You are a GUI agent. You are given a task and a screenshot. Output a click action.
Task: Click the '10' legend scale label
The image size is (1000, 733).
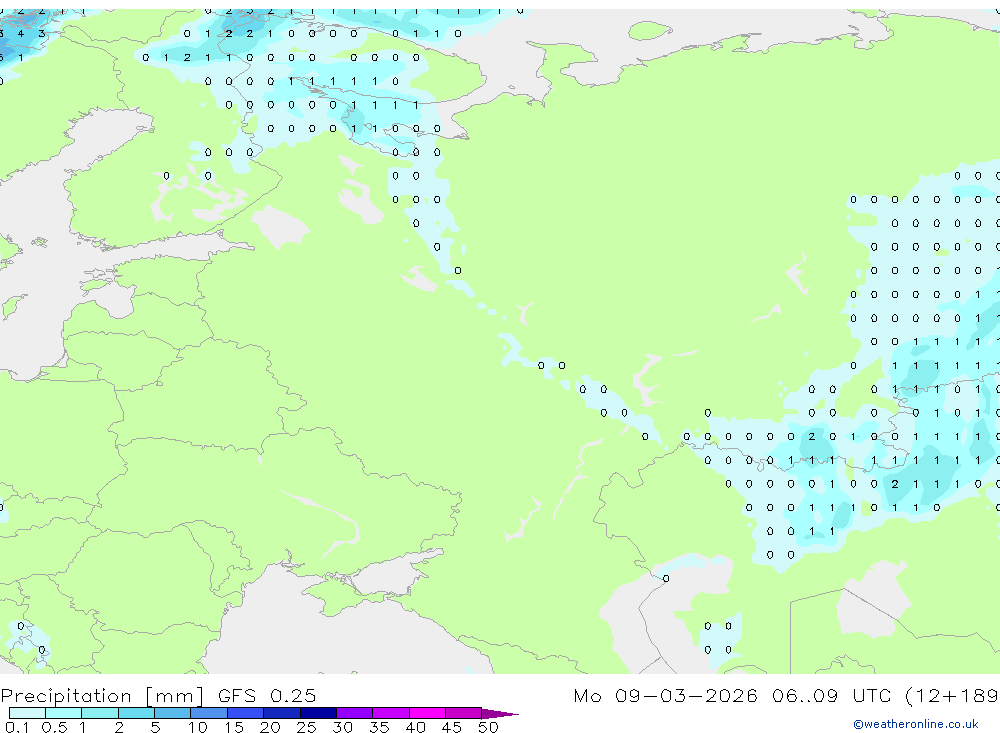pyautogui.click(x=198, y=727)
